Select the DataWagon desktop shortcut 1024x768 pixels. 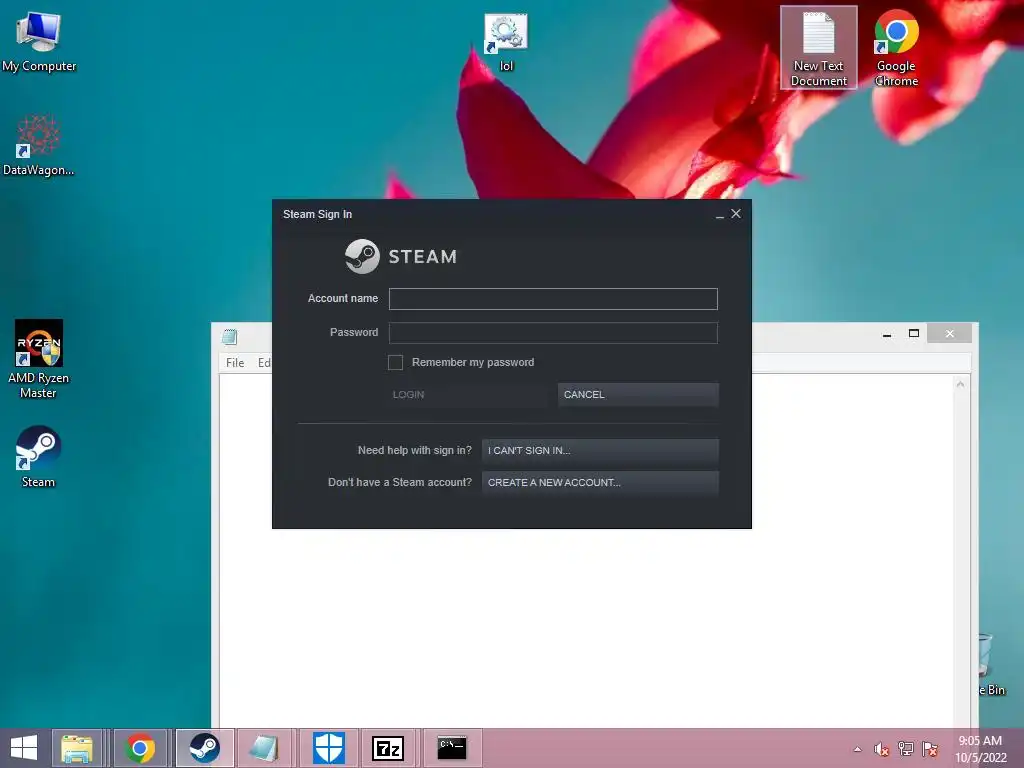point(38,145)
